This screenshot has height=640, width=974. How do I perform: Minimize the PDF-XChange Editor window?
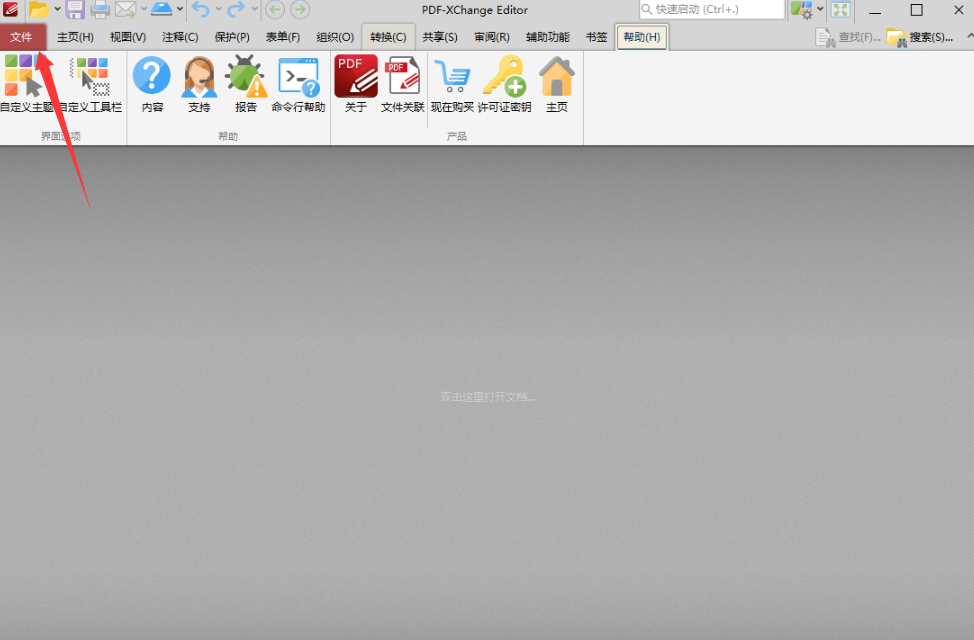click(x=875, y=10)
